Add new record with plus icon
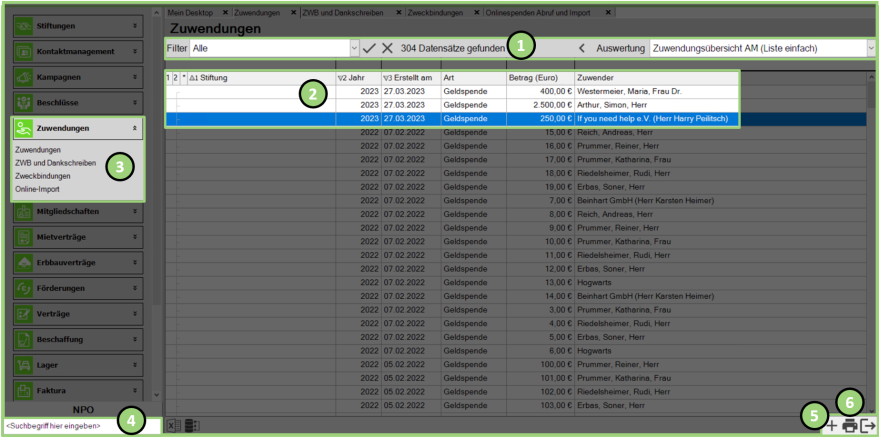Screen dimensions: 879x438 pyautogui.click(x=830, y=426)
